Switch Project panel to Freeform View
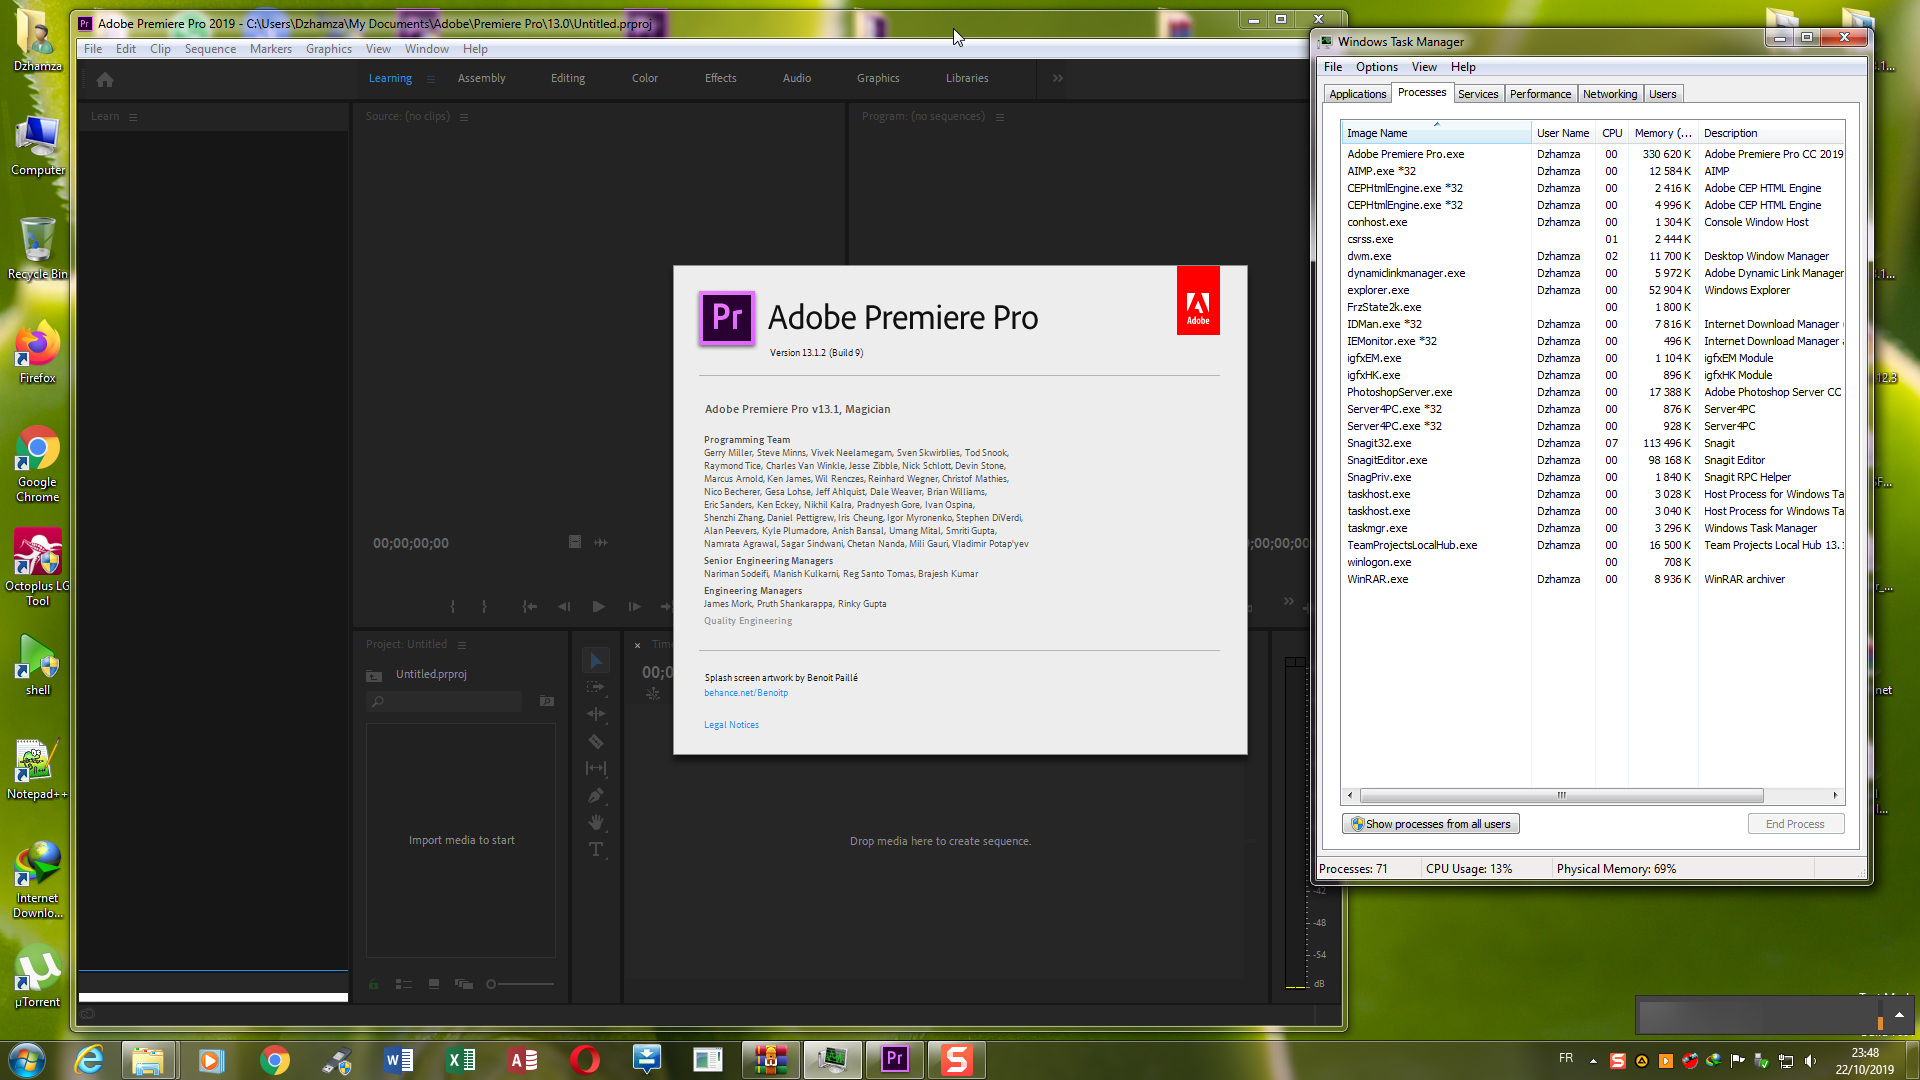This screenshot has height=1080, width=1920. (x=464, y=984)
